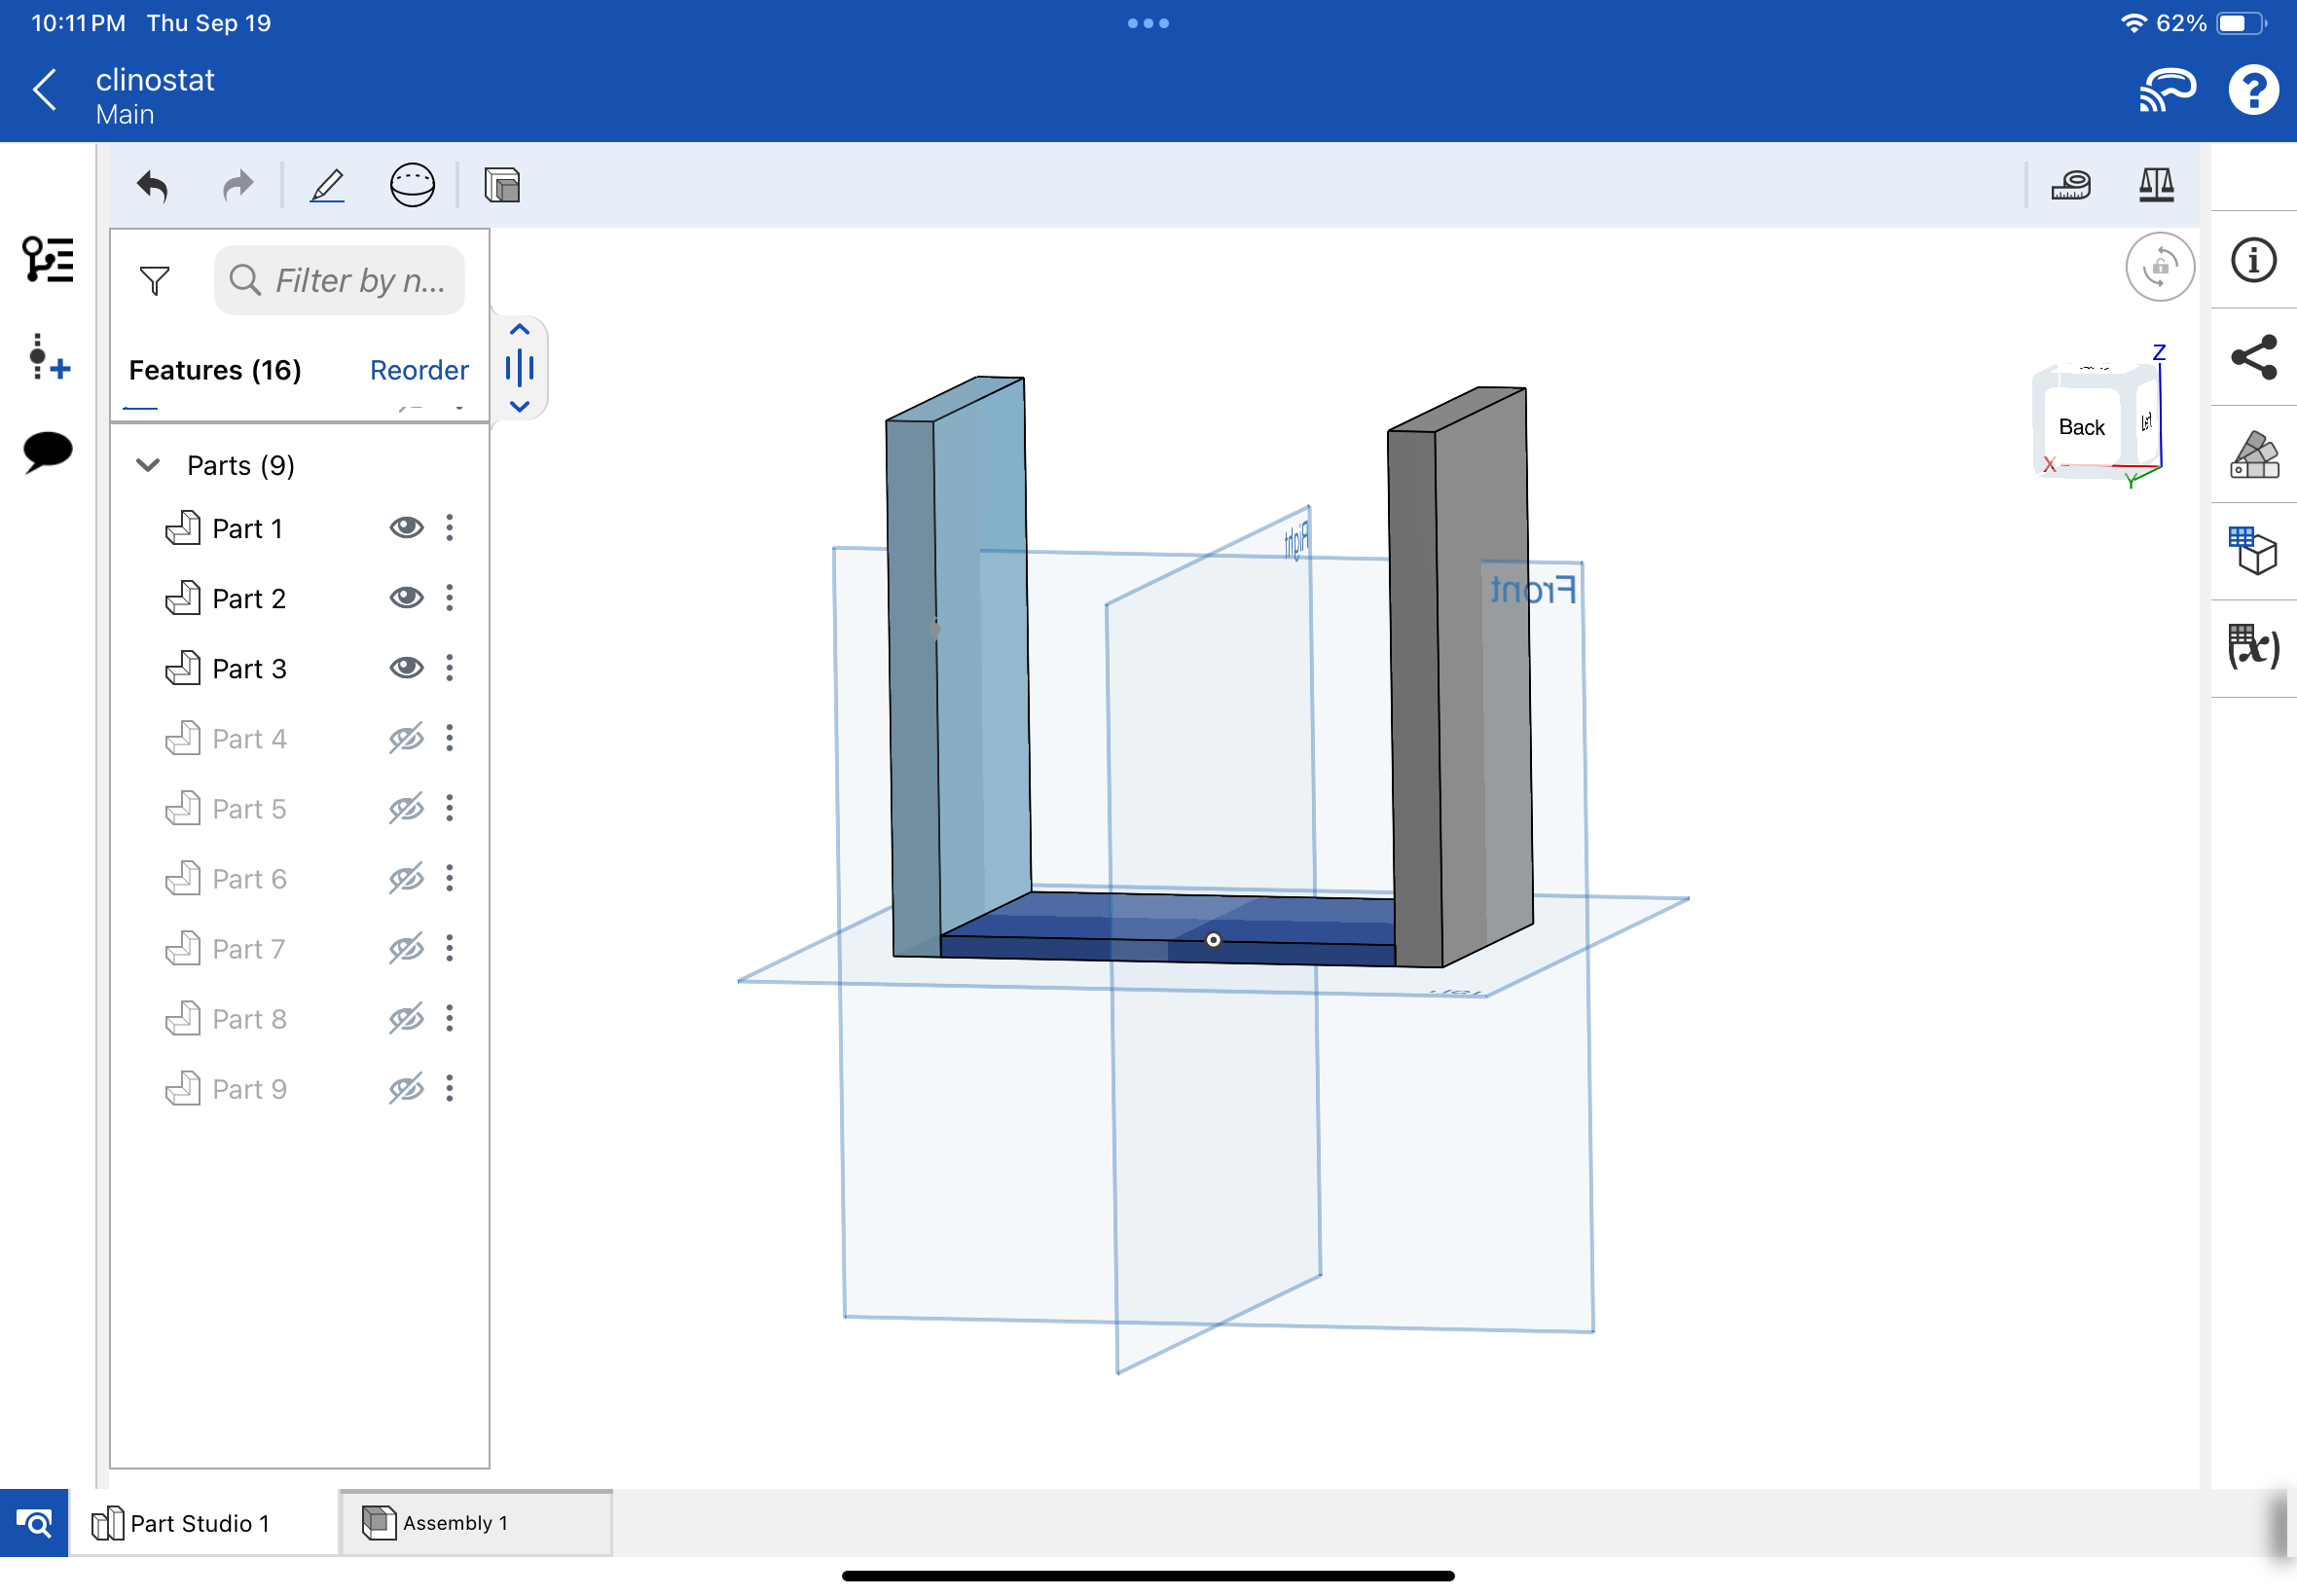Tap the Redo arrow in toolbar
This screenshot has height=1596, width=2297.
238,186
